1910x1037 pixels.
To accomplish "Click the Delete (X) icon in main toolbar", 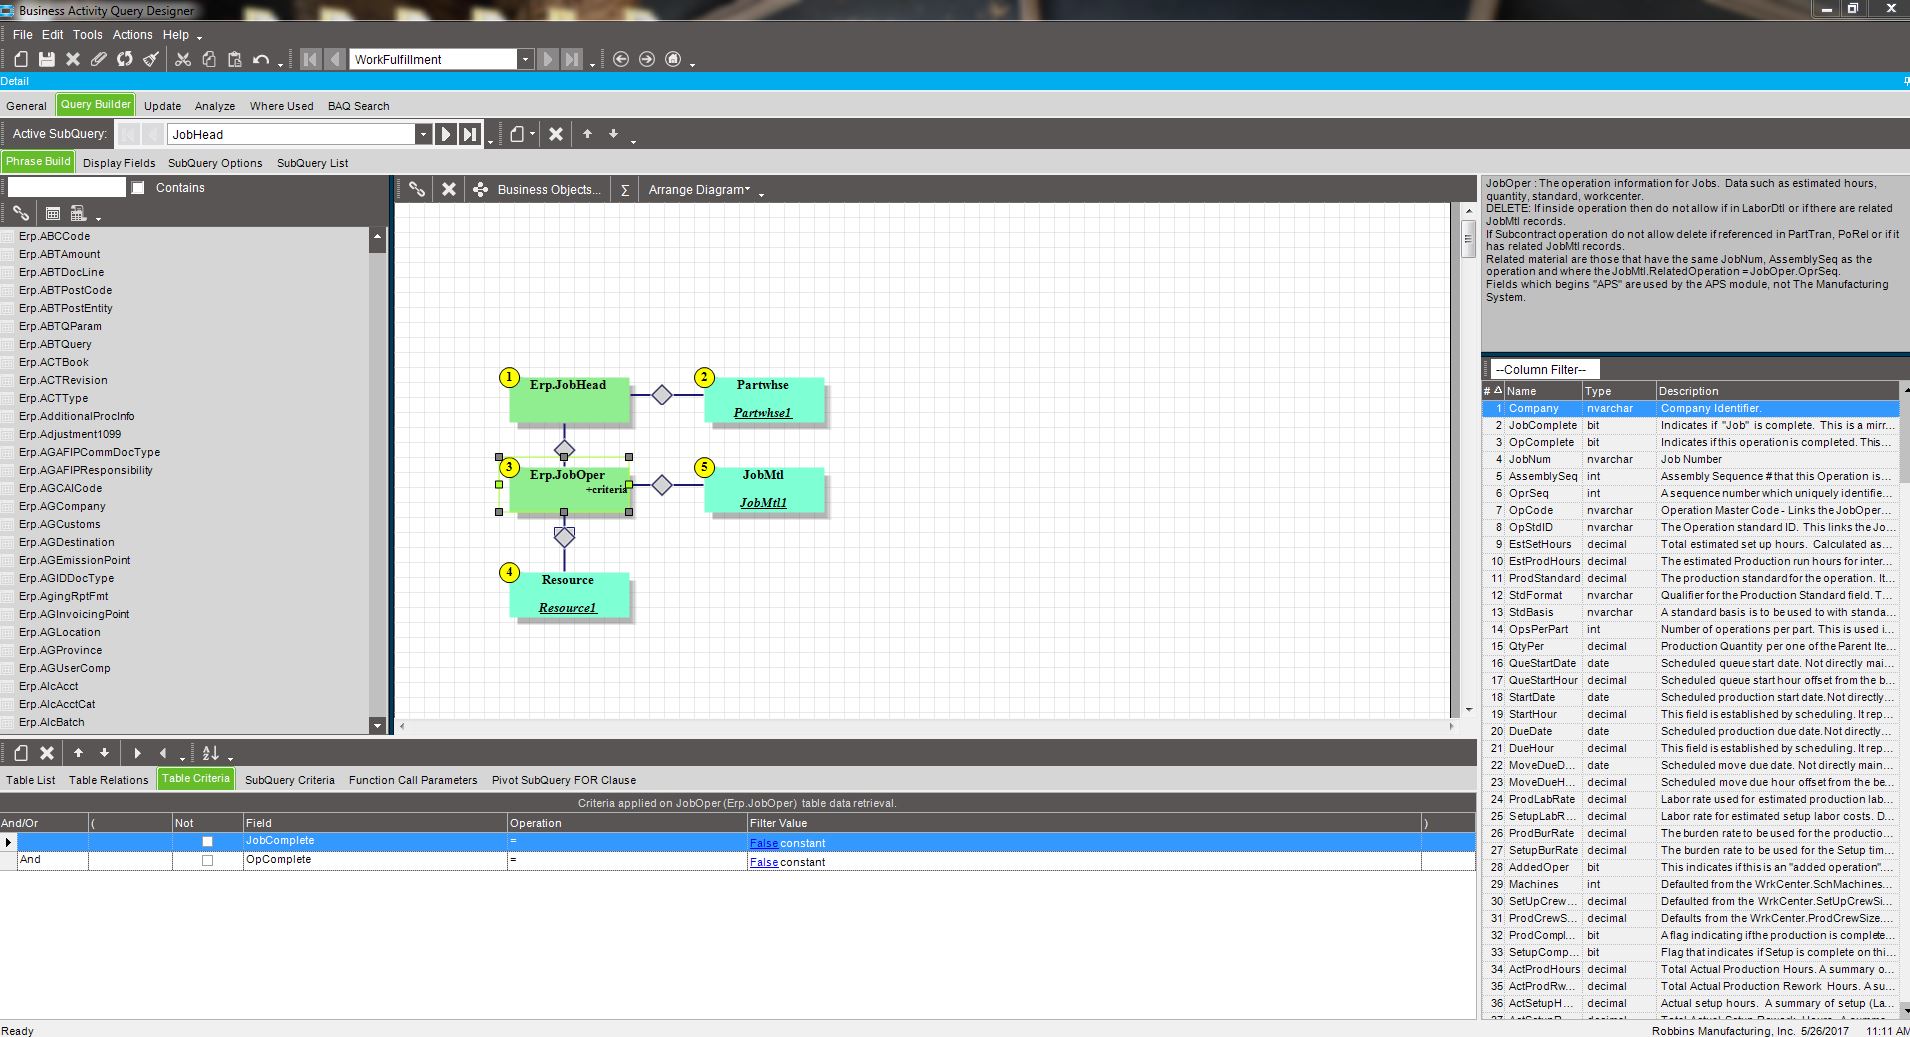I will click(x=73, y=59).
